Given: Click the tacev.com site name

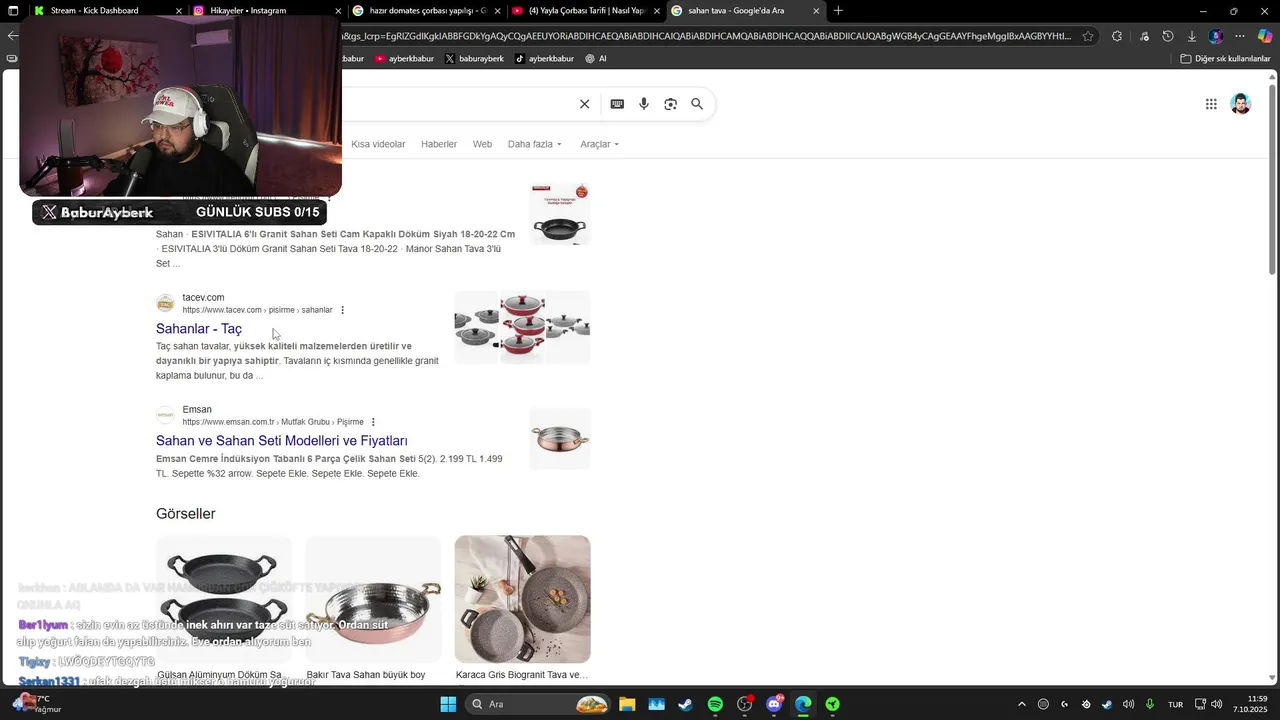Looking at the screenshot, I should pos(203,297).
